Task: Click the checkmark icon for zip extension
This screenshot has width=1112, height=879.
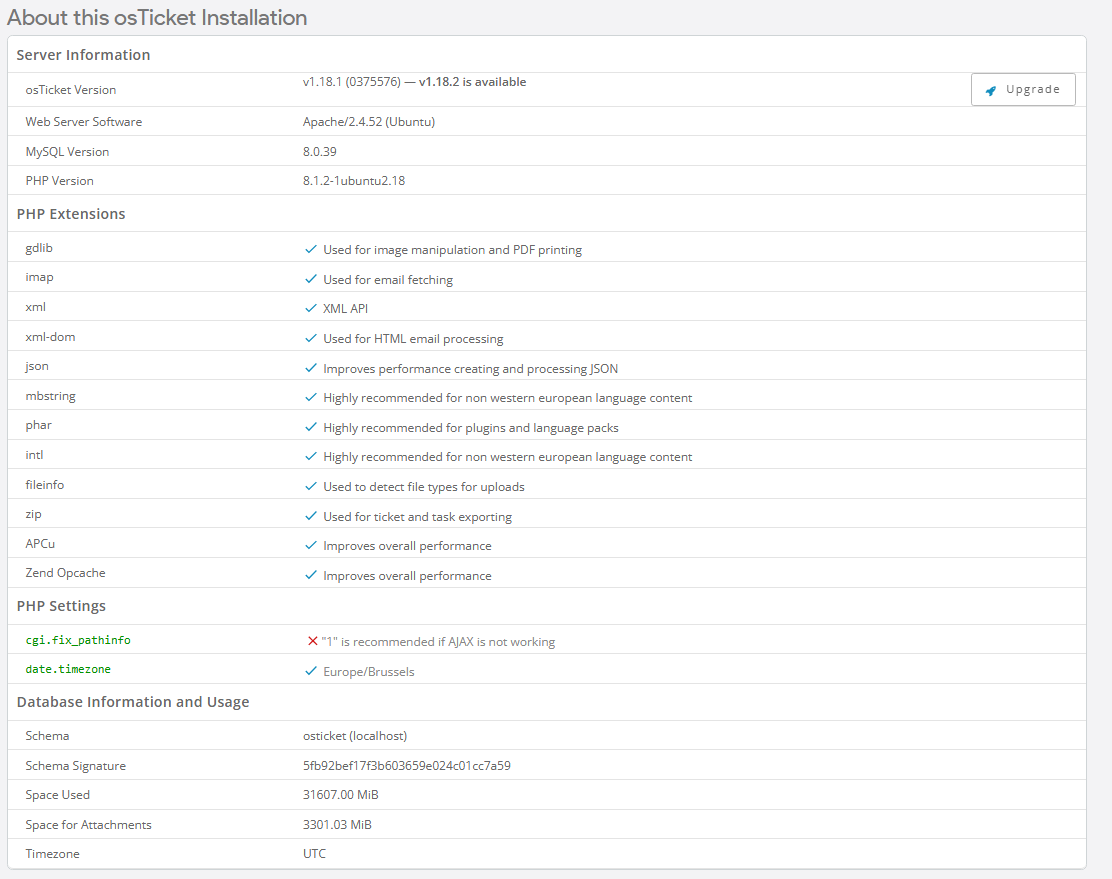Action: tap(311, 516)
